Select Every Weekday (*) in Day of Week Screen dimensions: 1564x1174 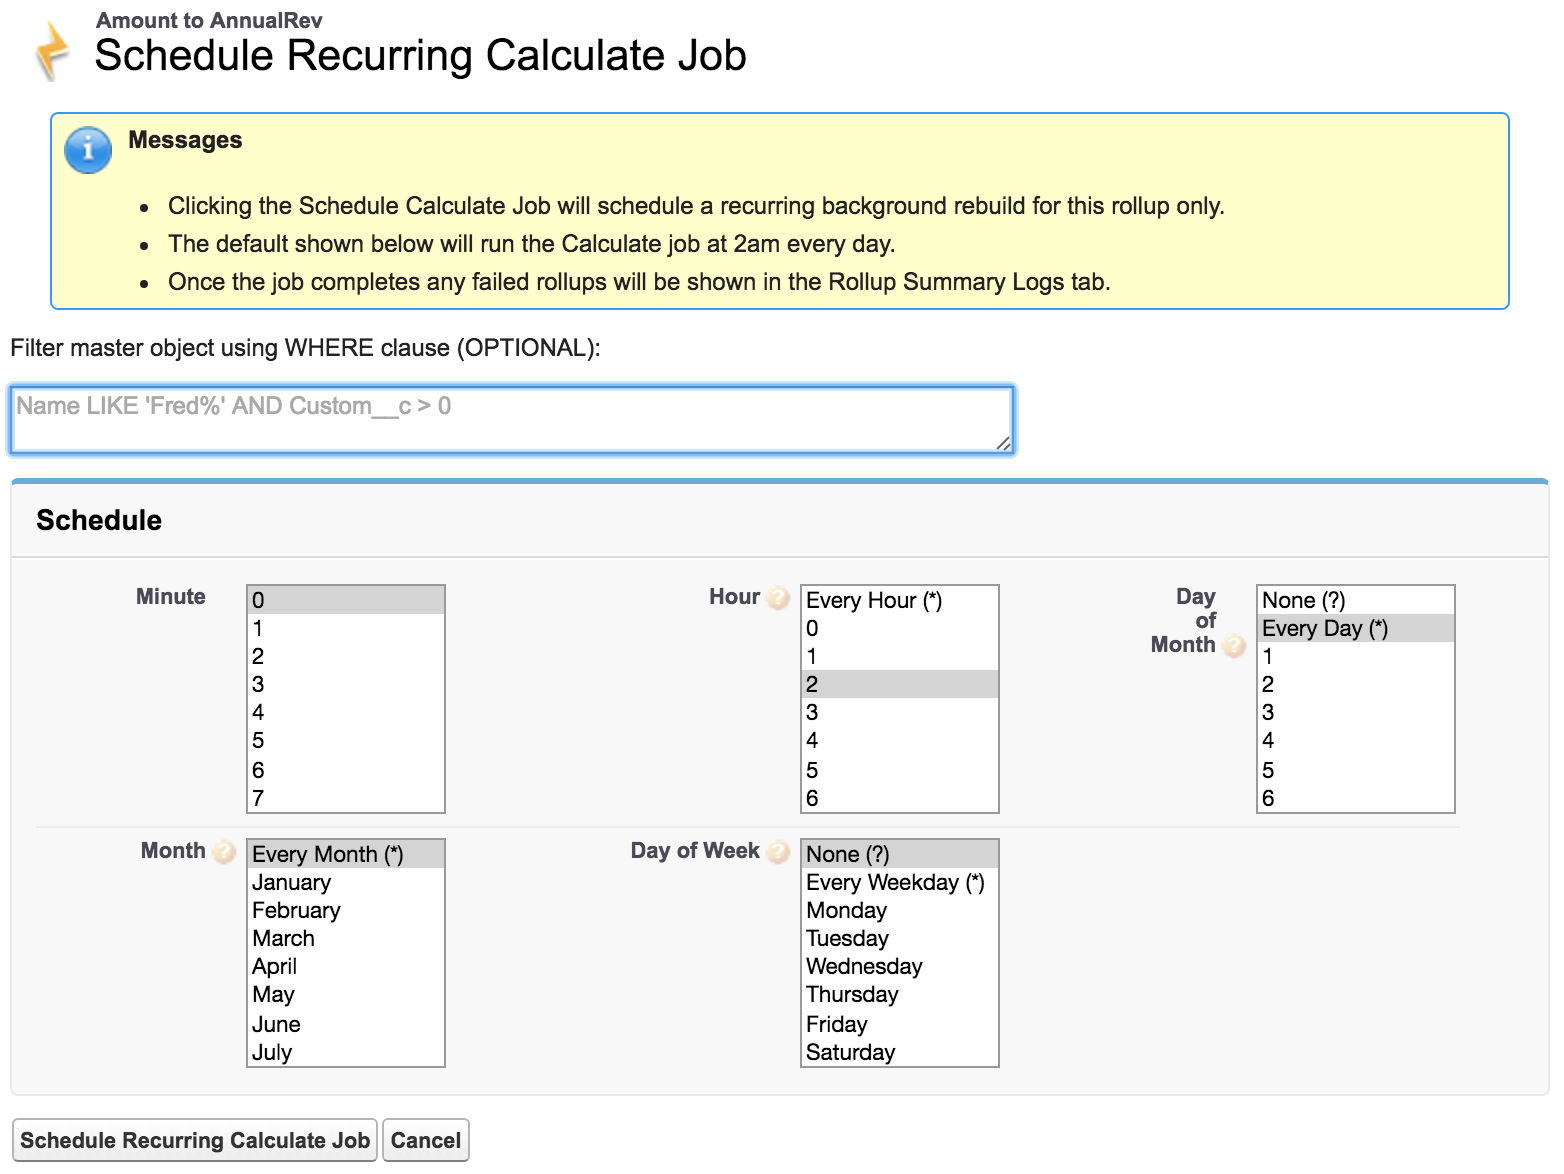coord(898,883)
